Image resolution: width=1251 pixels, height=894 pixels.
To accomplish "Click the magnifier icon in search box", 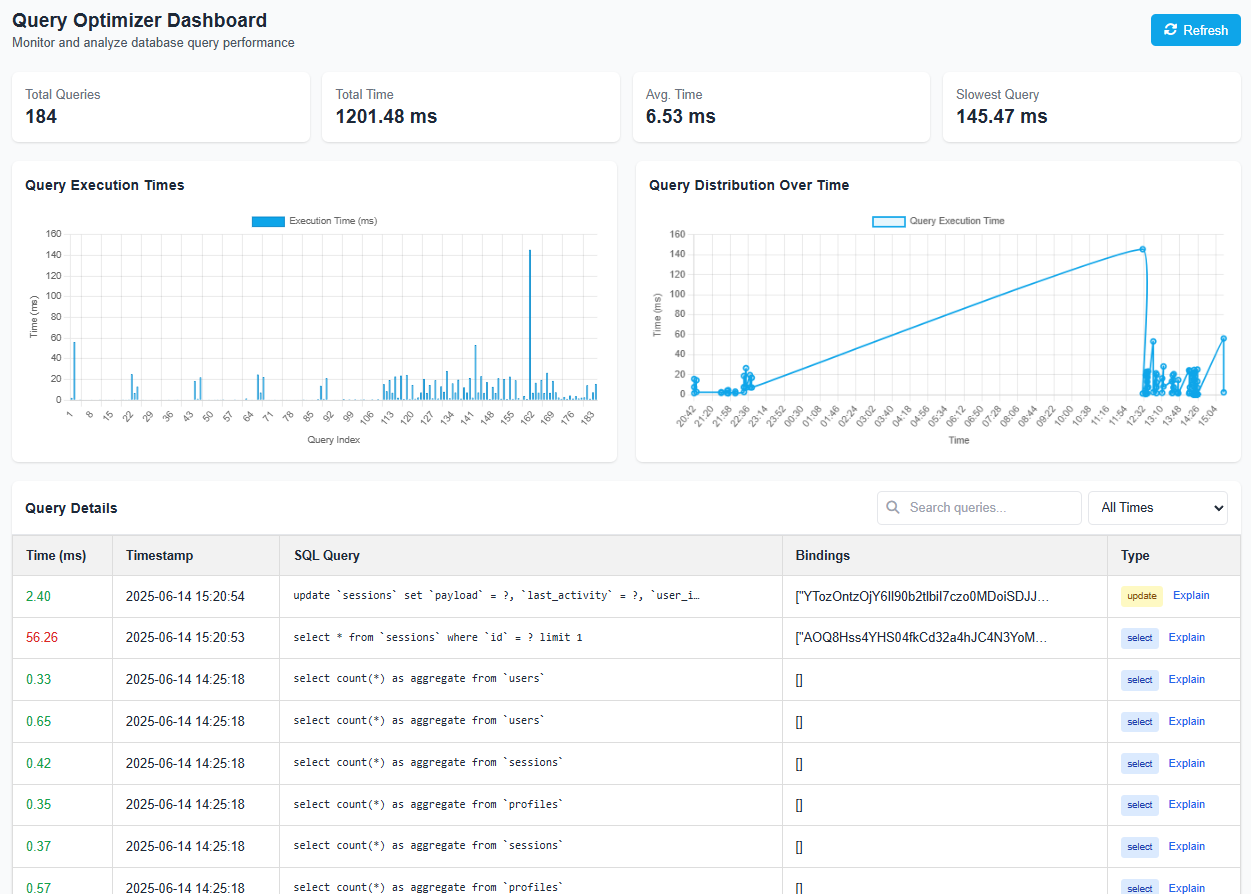I will point(893,508).
